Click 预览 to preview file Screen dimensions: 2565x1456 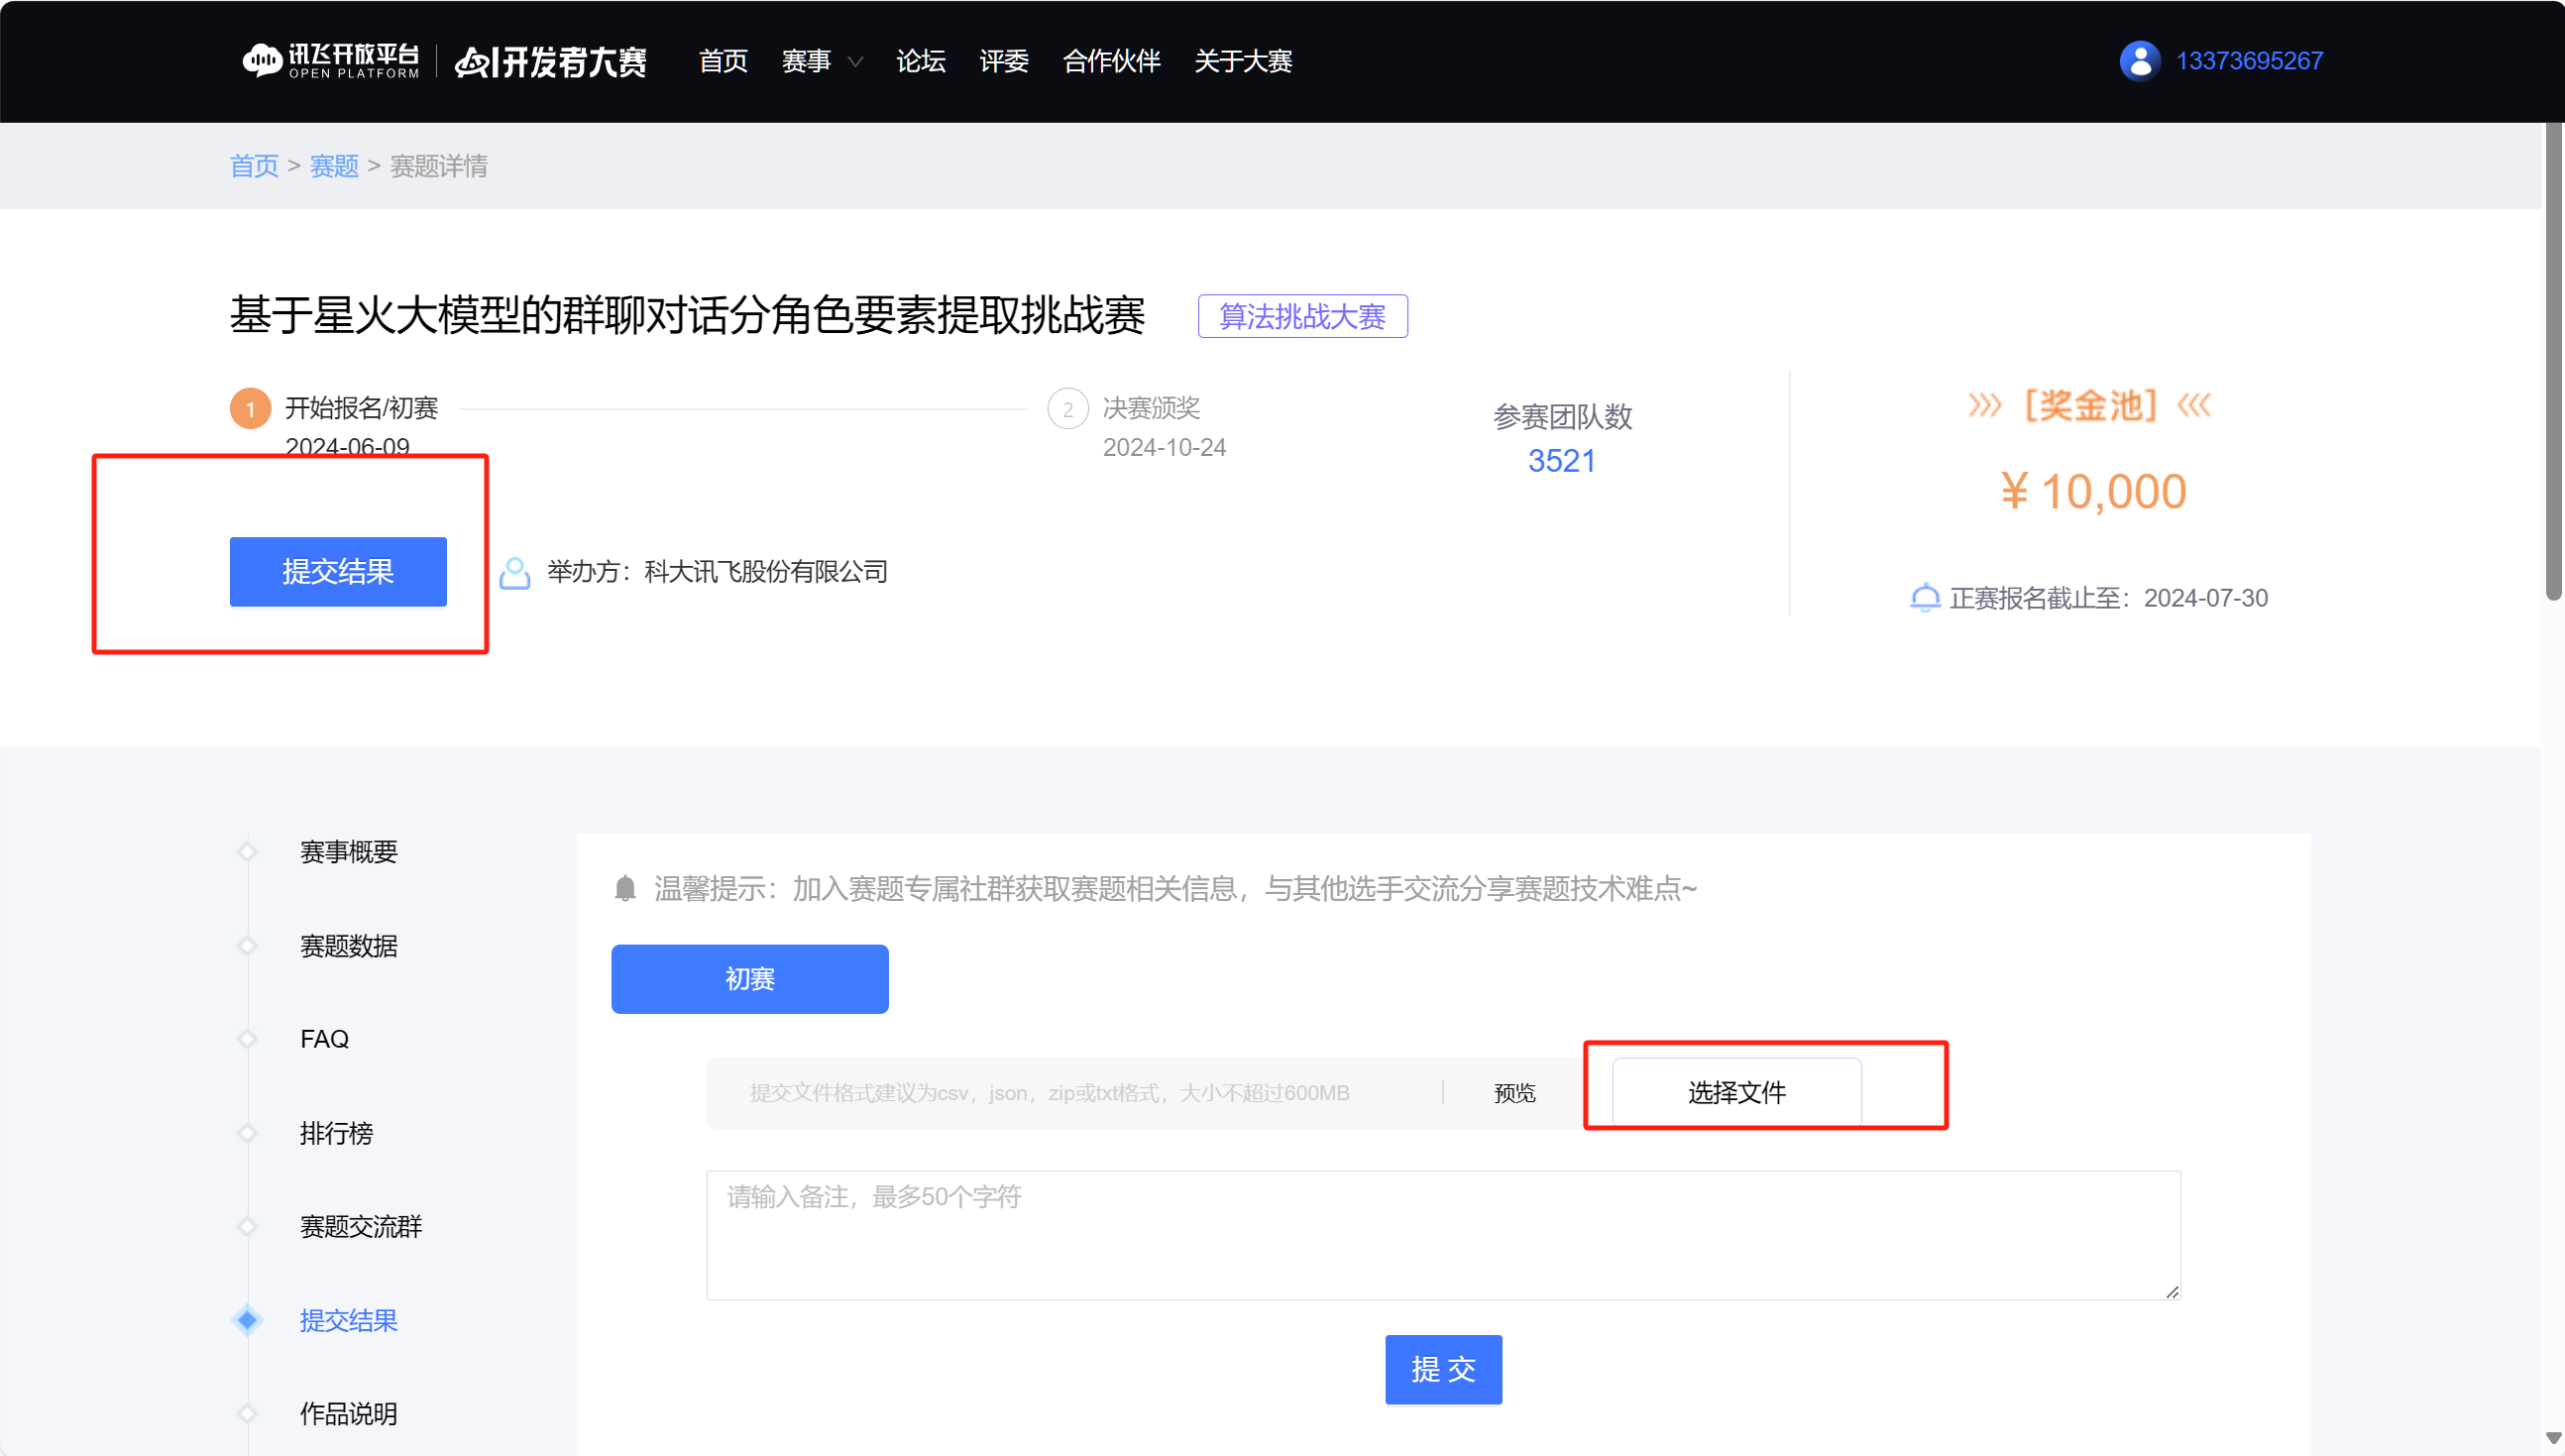(x=1514, y=1093)
